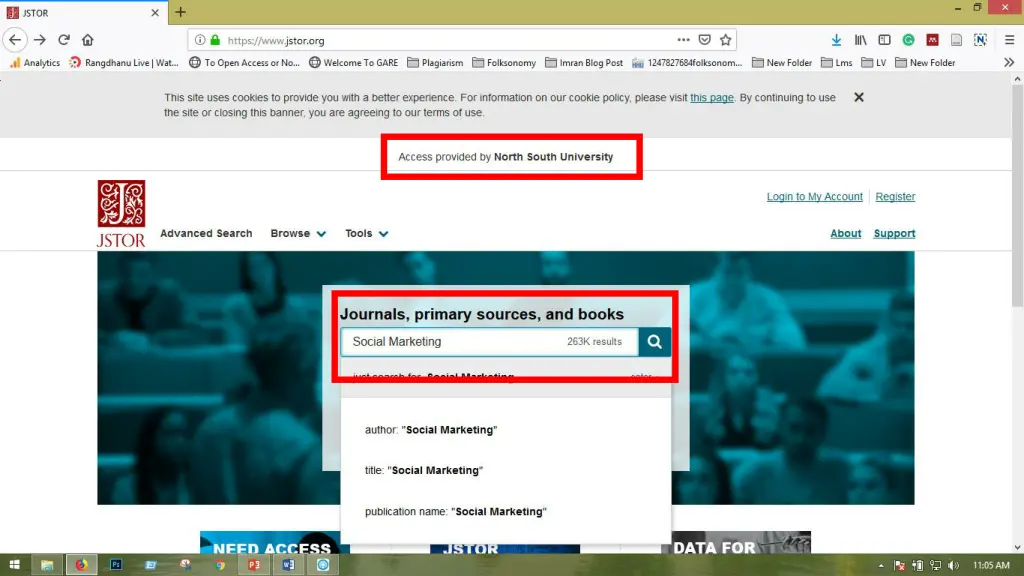Switch to PowerPoint in the taskbar

(x=254, y=565)
